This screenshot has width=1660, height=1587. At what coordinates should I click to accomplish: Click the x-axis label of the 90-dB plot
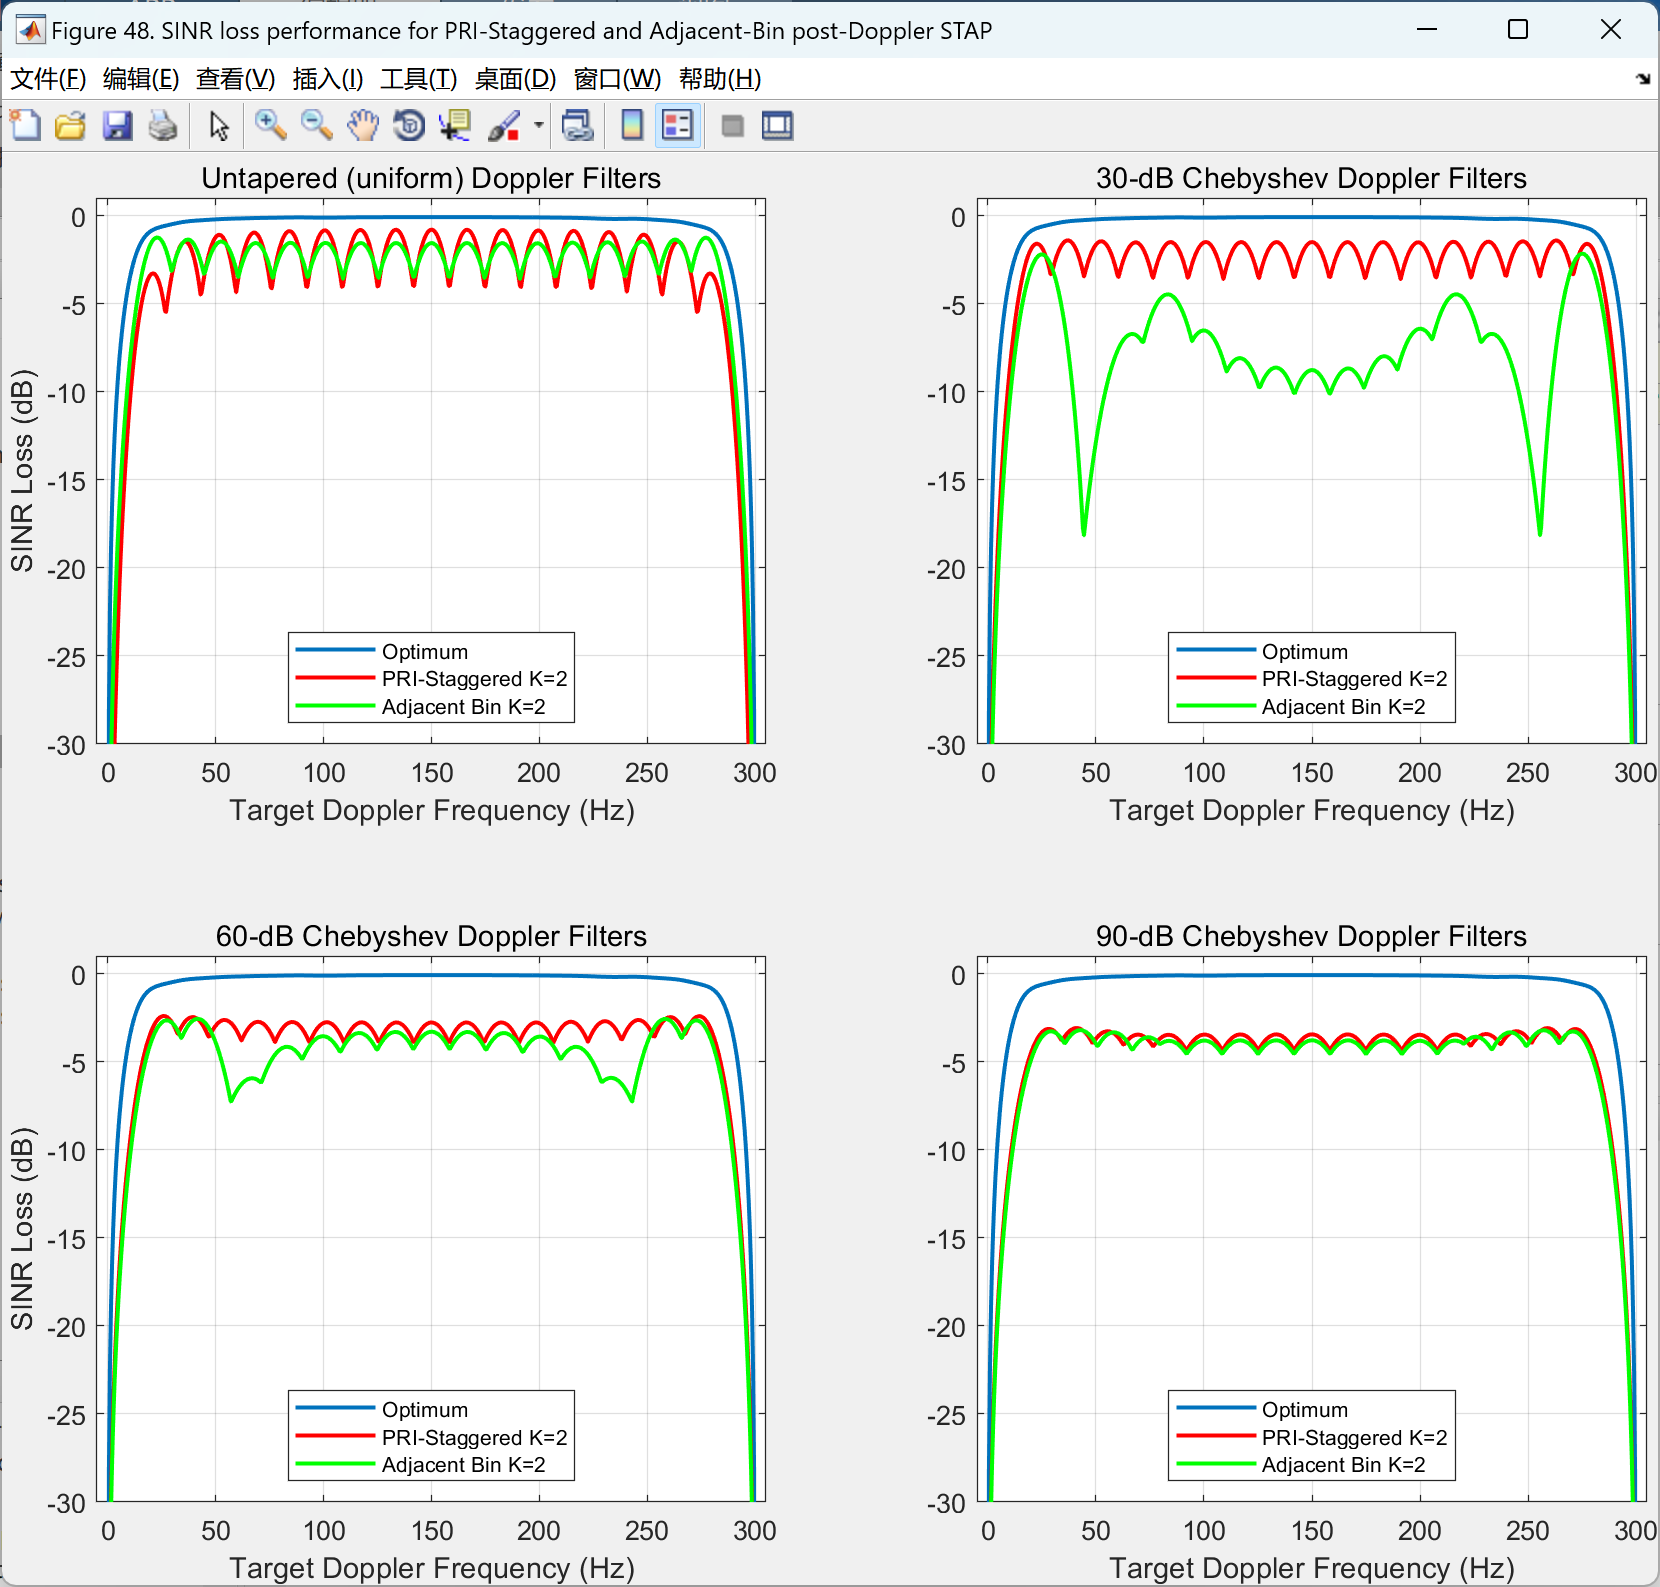[1312, 1568]
